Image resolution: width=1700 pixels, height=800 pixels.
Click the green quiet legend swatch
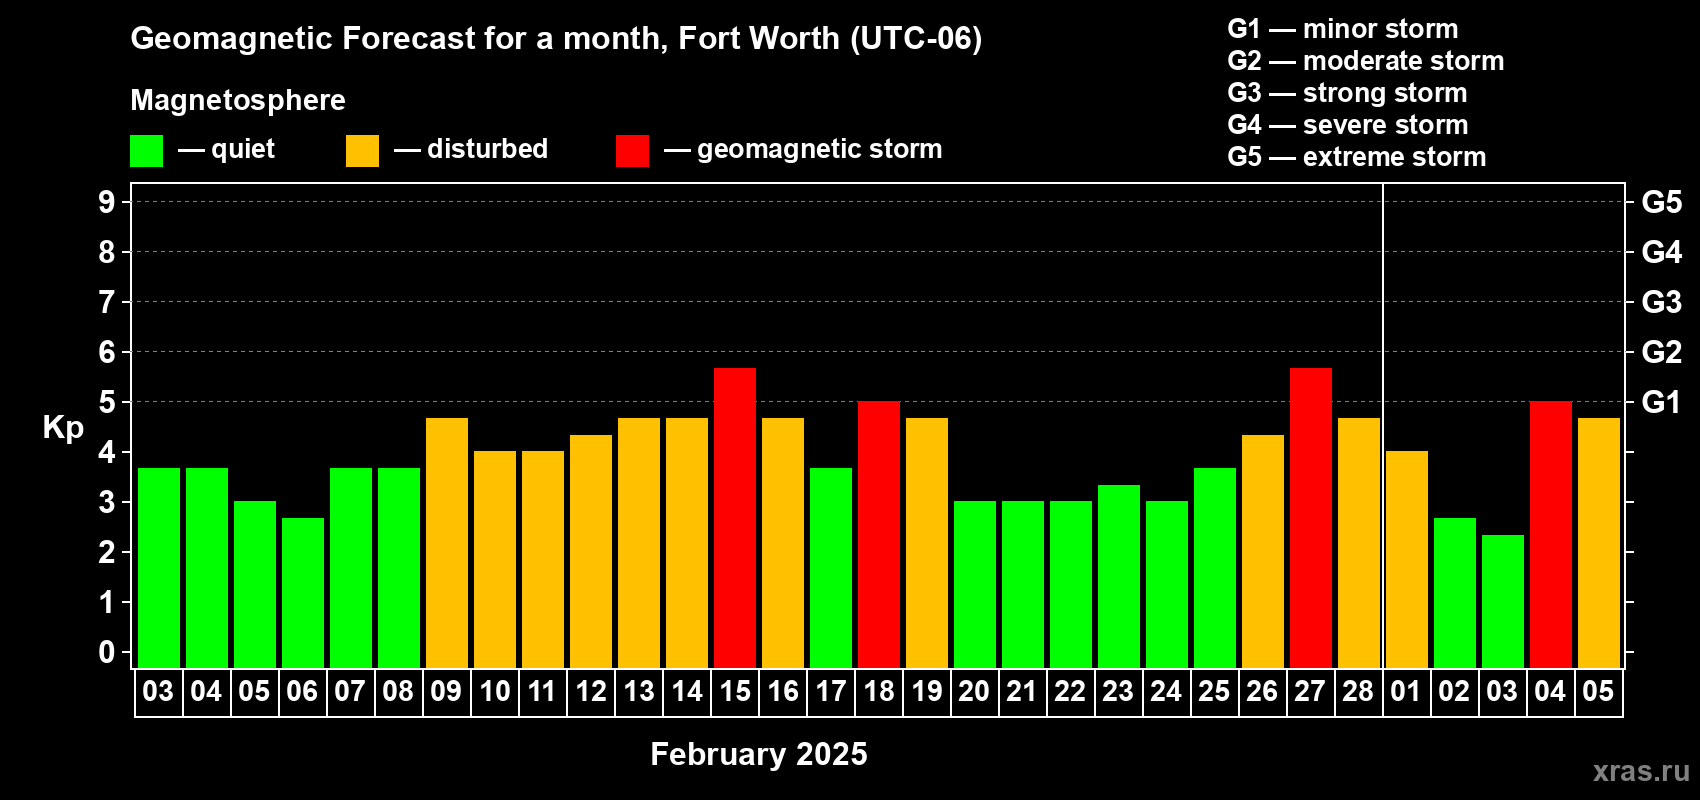146,151
